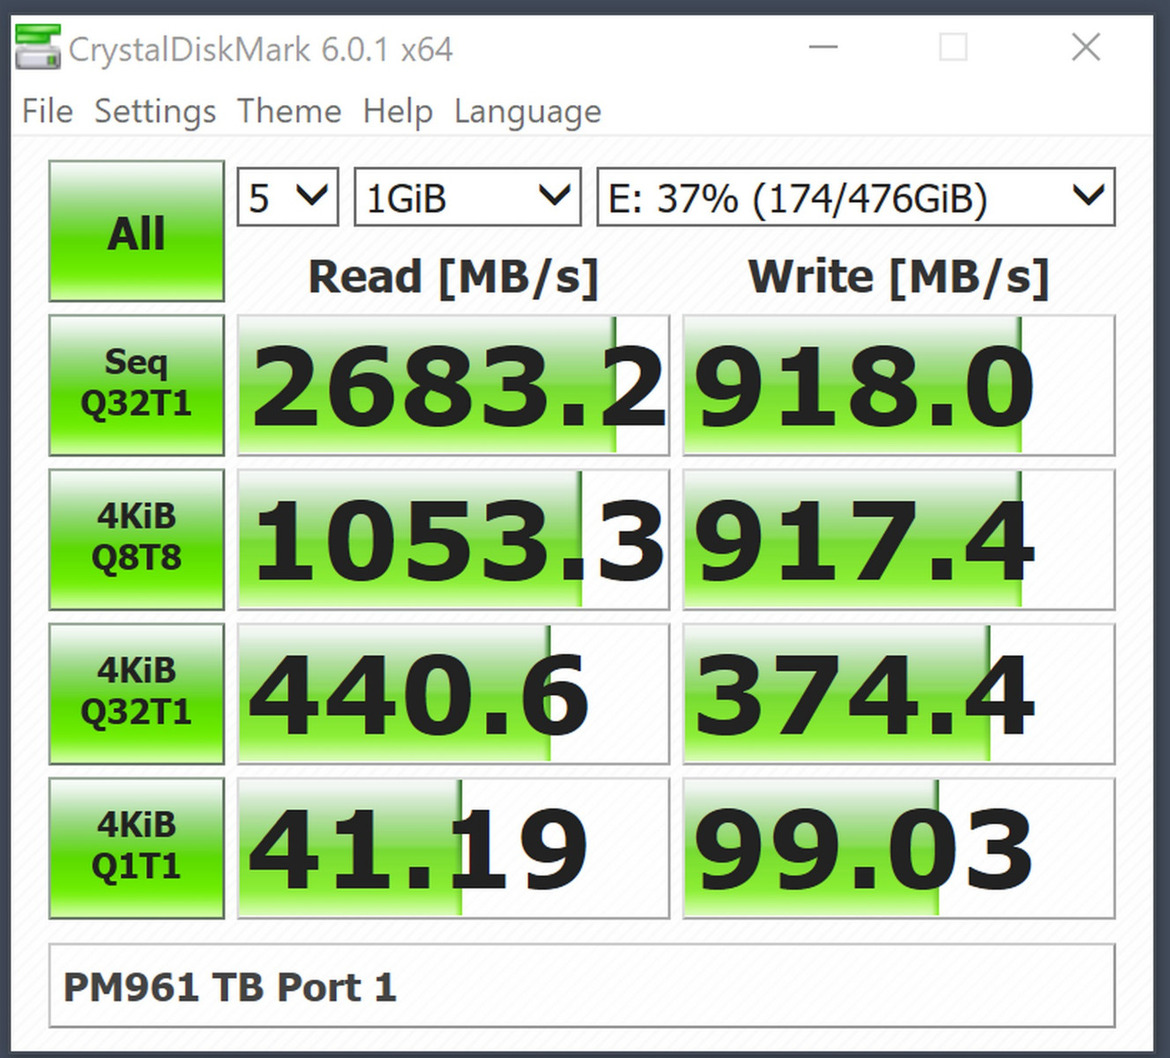Open the Language menu
The height and width of the screenshot is (1058, 1170).
(528, 111)
